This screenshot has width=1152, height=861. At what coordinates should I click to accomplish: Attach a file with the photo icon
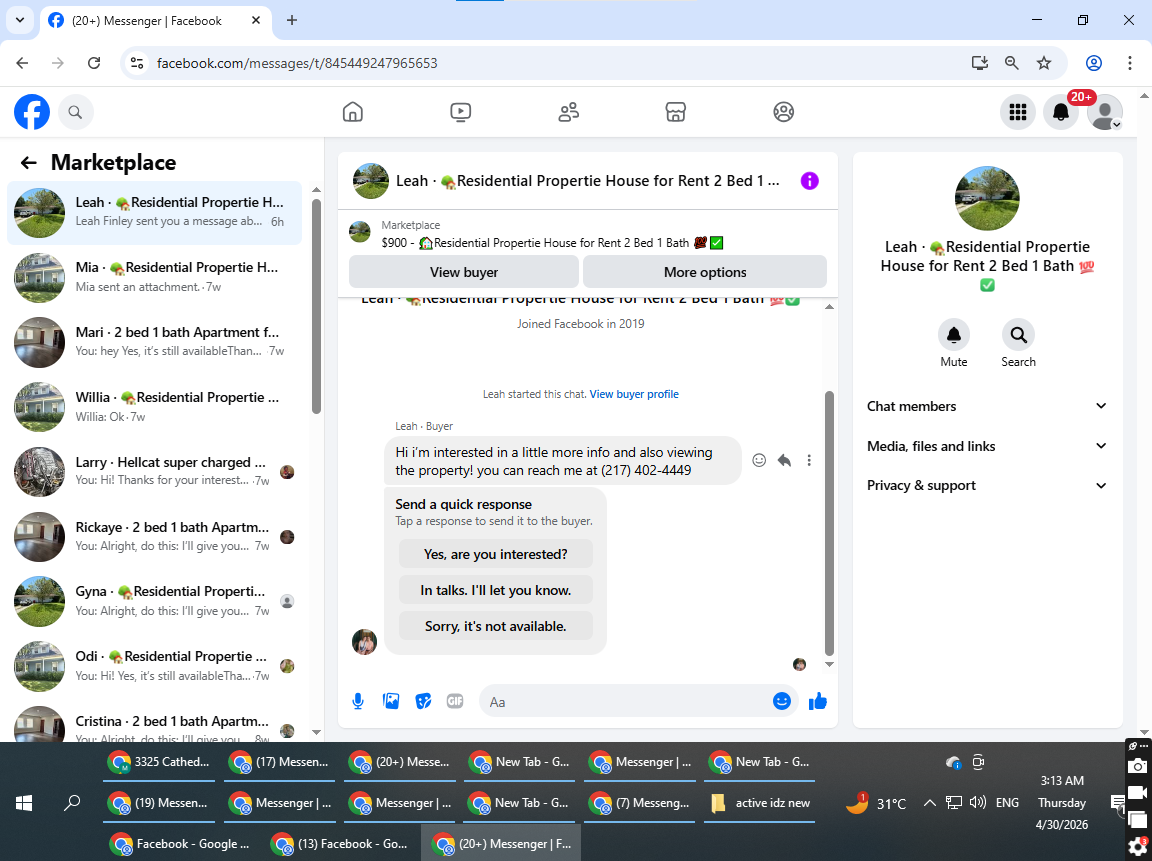point(391,702)
